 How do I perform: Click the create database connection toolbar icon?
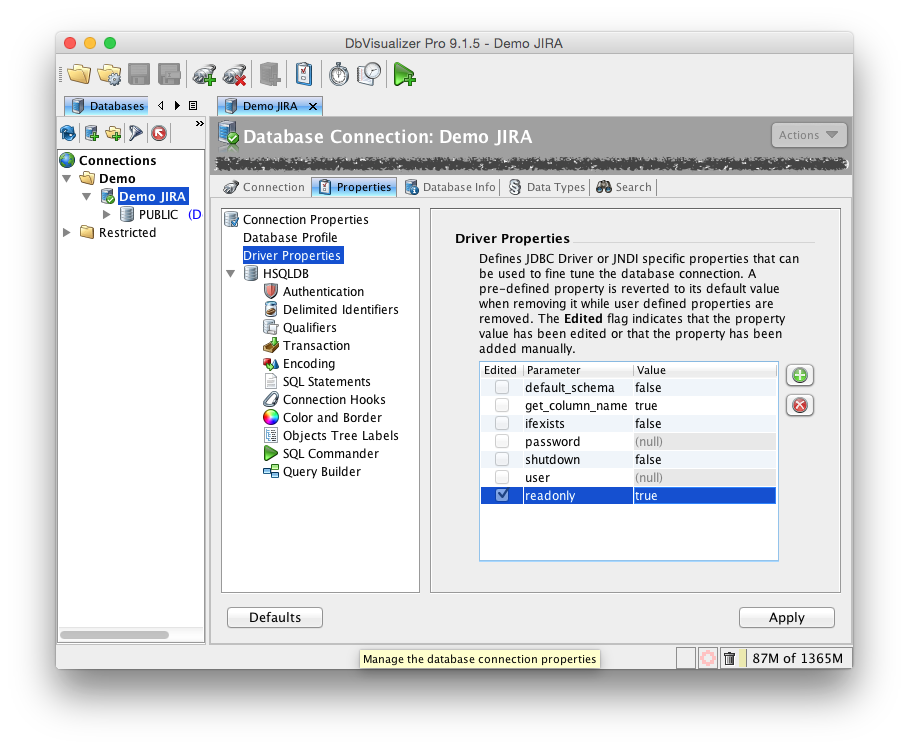click(x=204, y=75)
